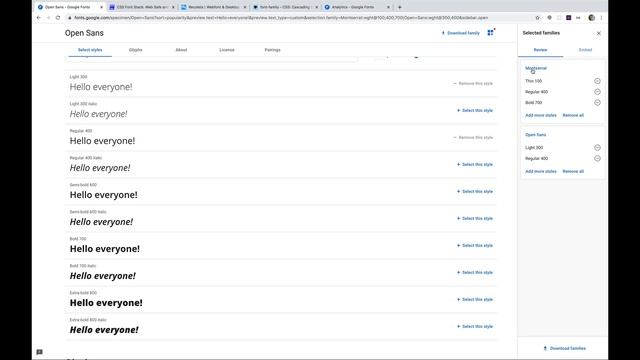Image resolution: width=640 pixels, height=360 pixels.
Task: Open the Glyphs tab
Action: (x=136, y=50)
